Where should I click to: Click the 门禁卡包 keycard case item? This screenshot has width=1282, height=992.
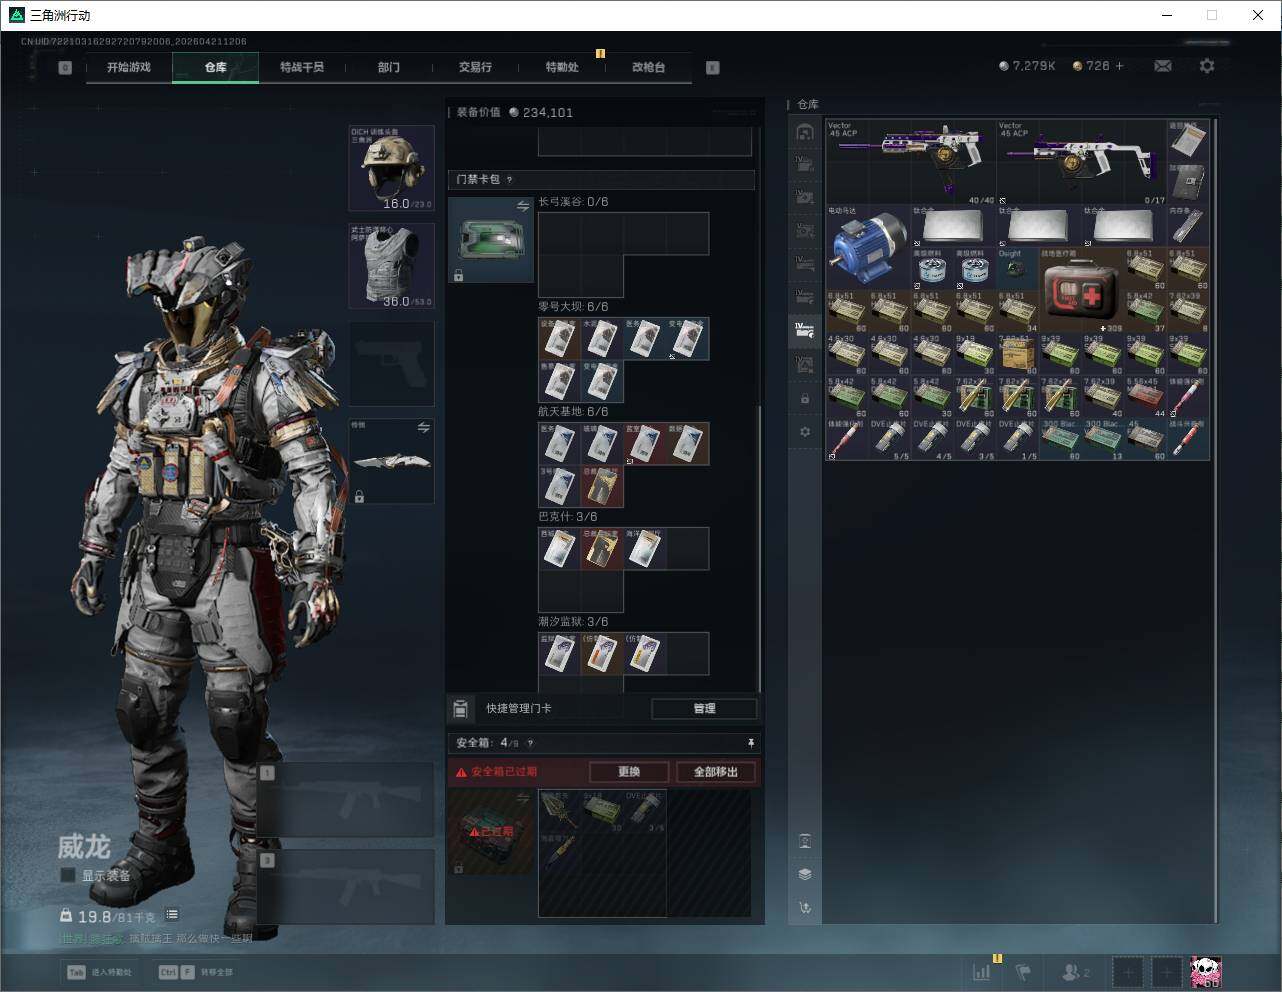tap(491, 240)
